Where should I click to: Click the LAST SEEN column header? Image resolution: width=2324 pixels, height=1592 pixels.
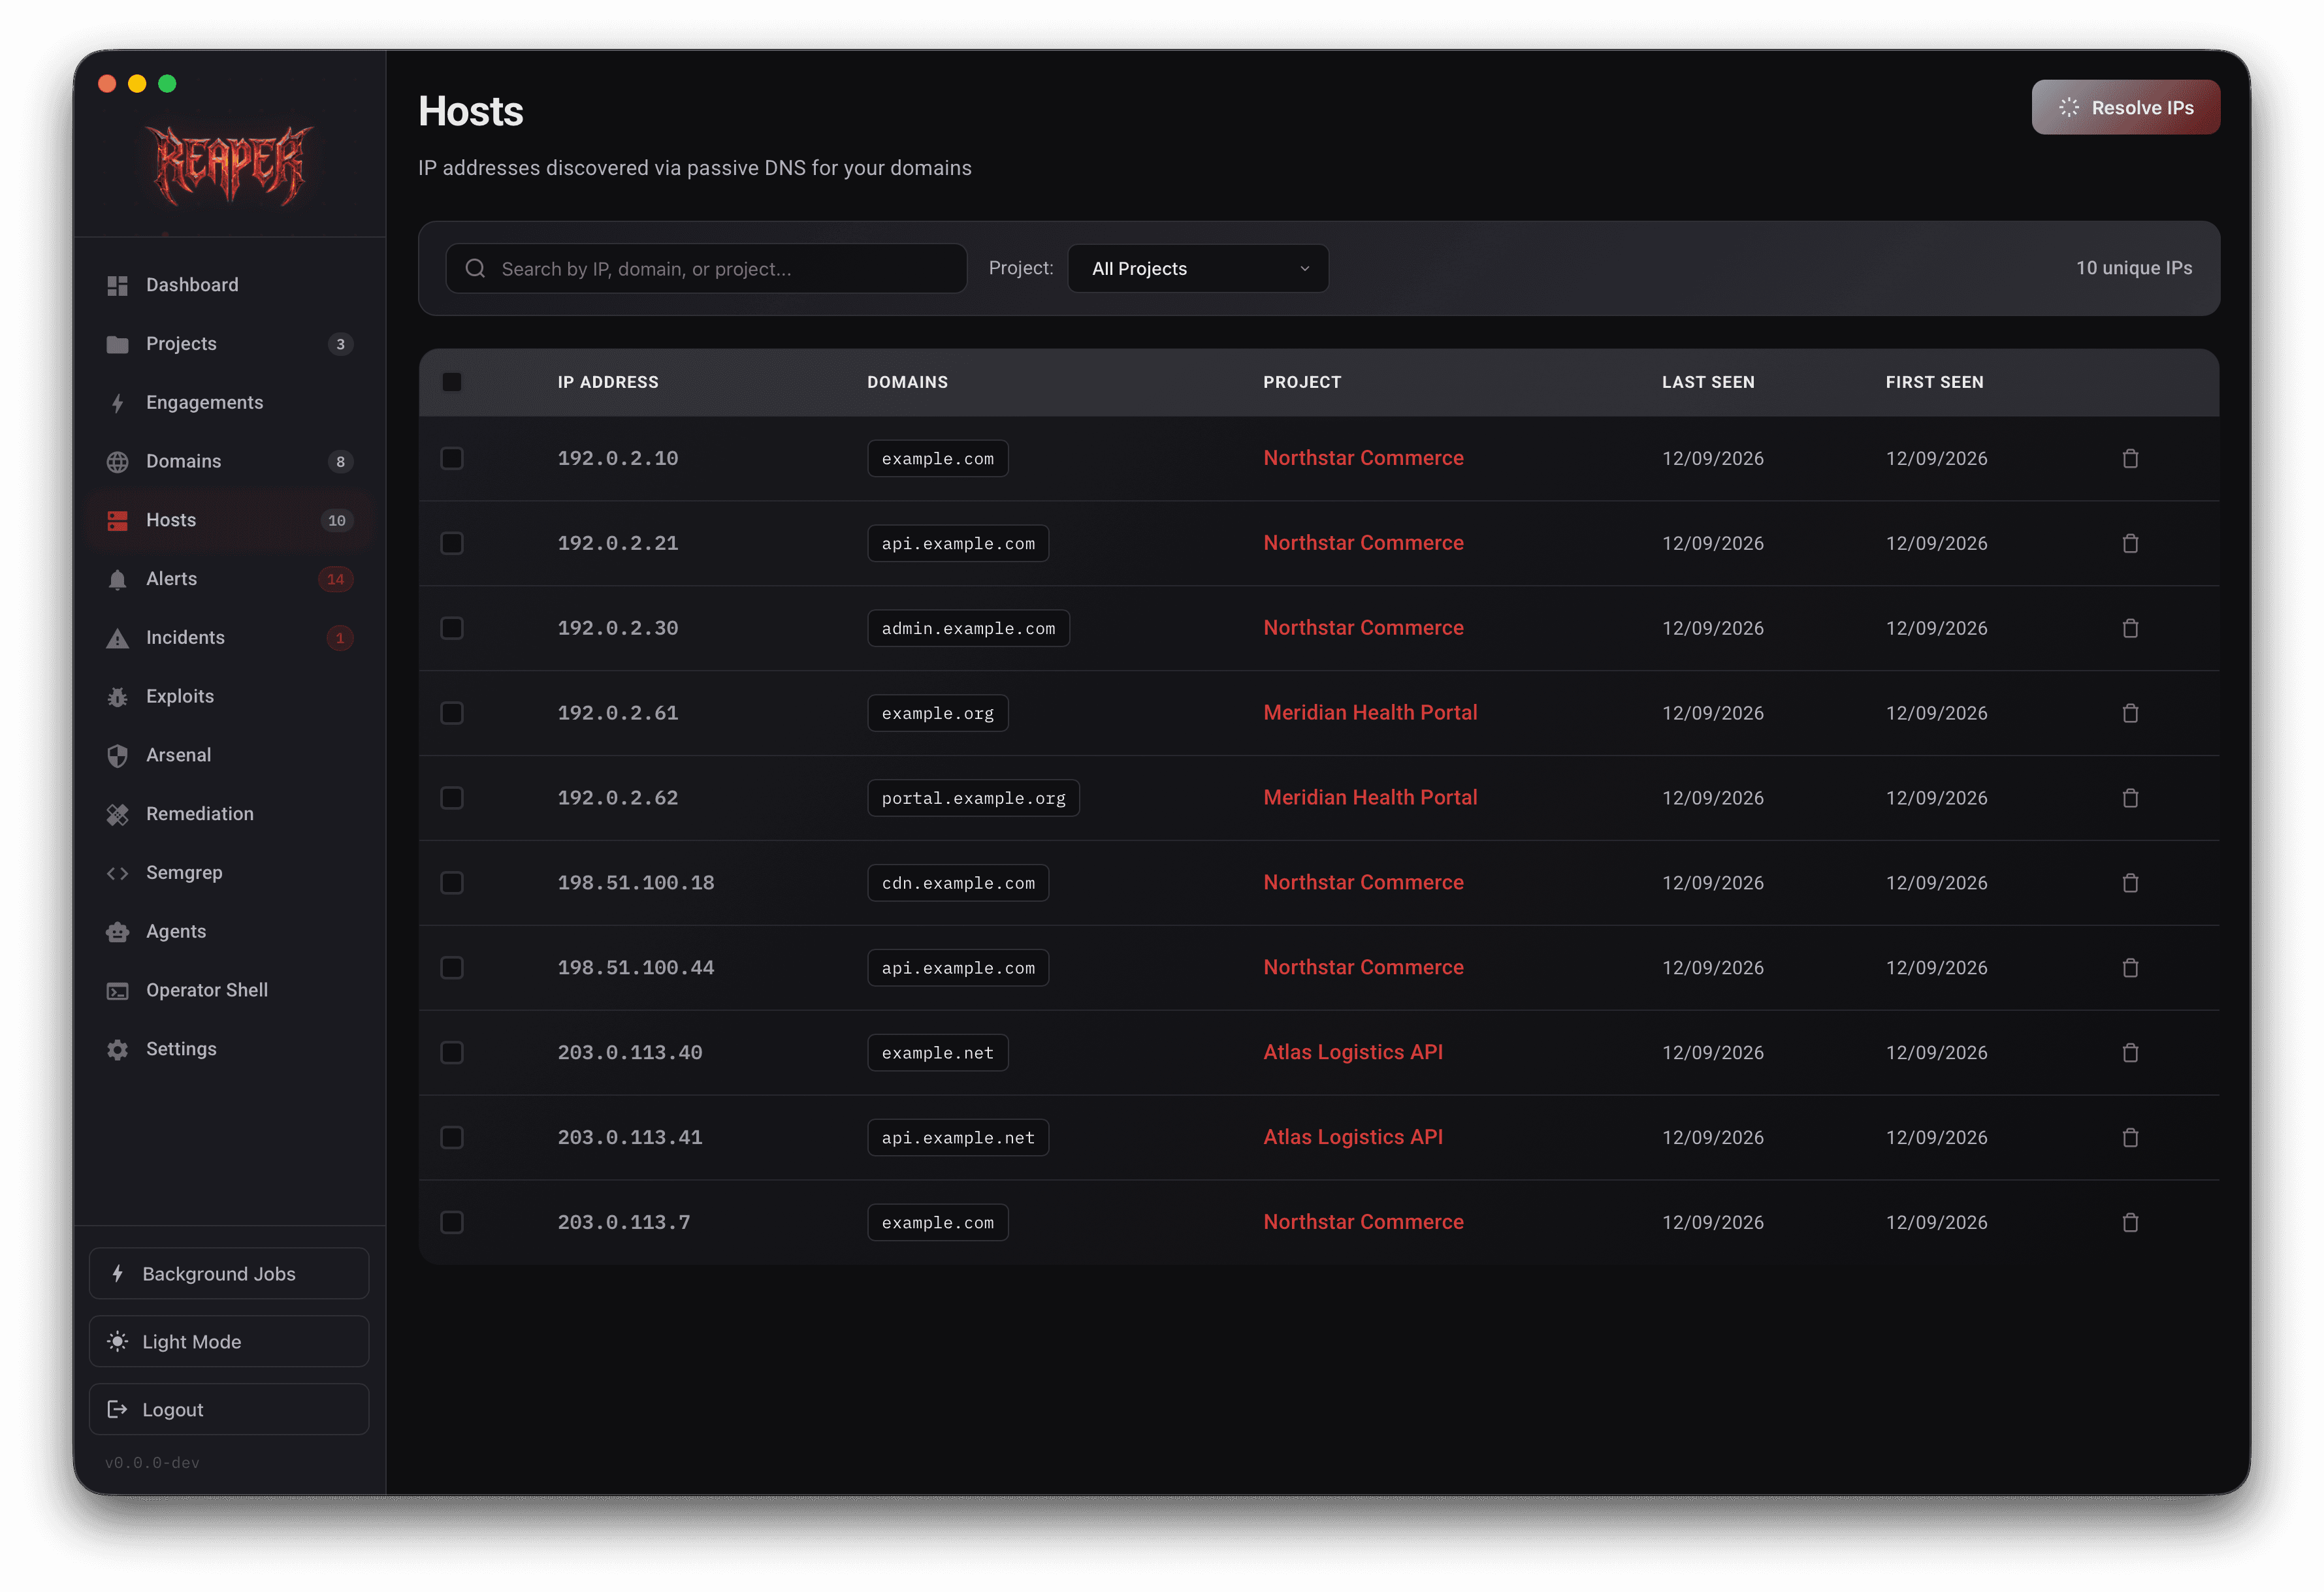click(1708, 382)
